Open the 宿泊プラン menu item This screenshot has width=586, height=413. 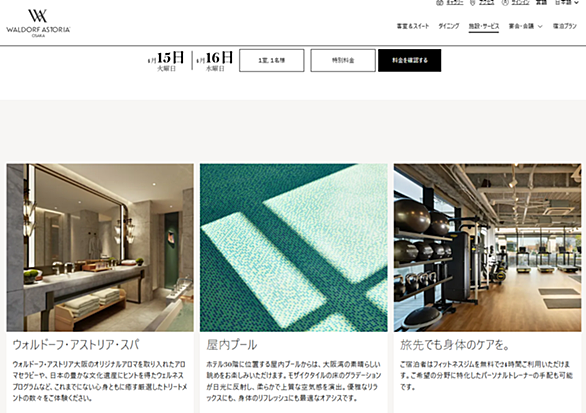[x=565, y=26]
